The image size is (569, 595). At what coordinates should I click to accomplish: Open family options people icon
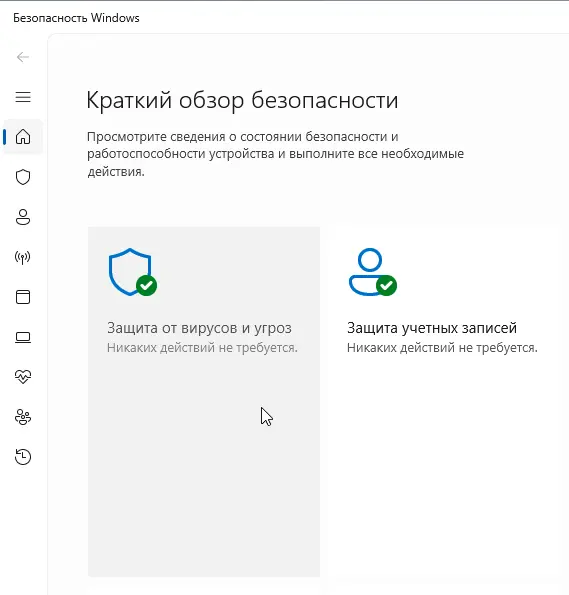[x=23, y=417]
